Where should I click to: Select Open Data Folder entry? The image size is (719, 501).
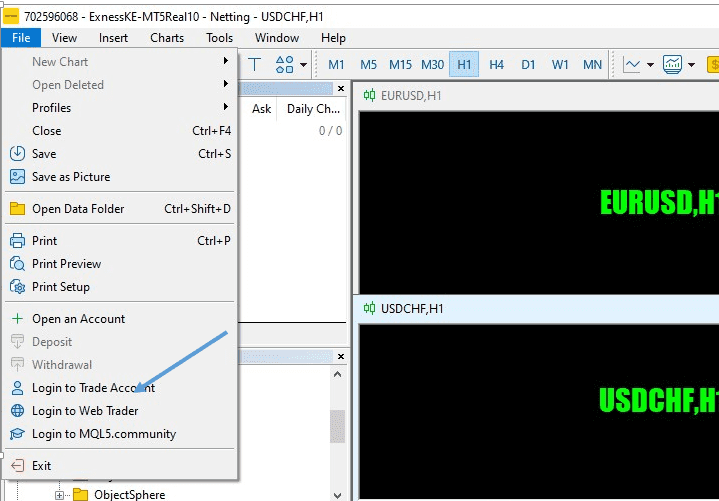coord(120,209)
